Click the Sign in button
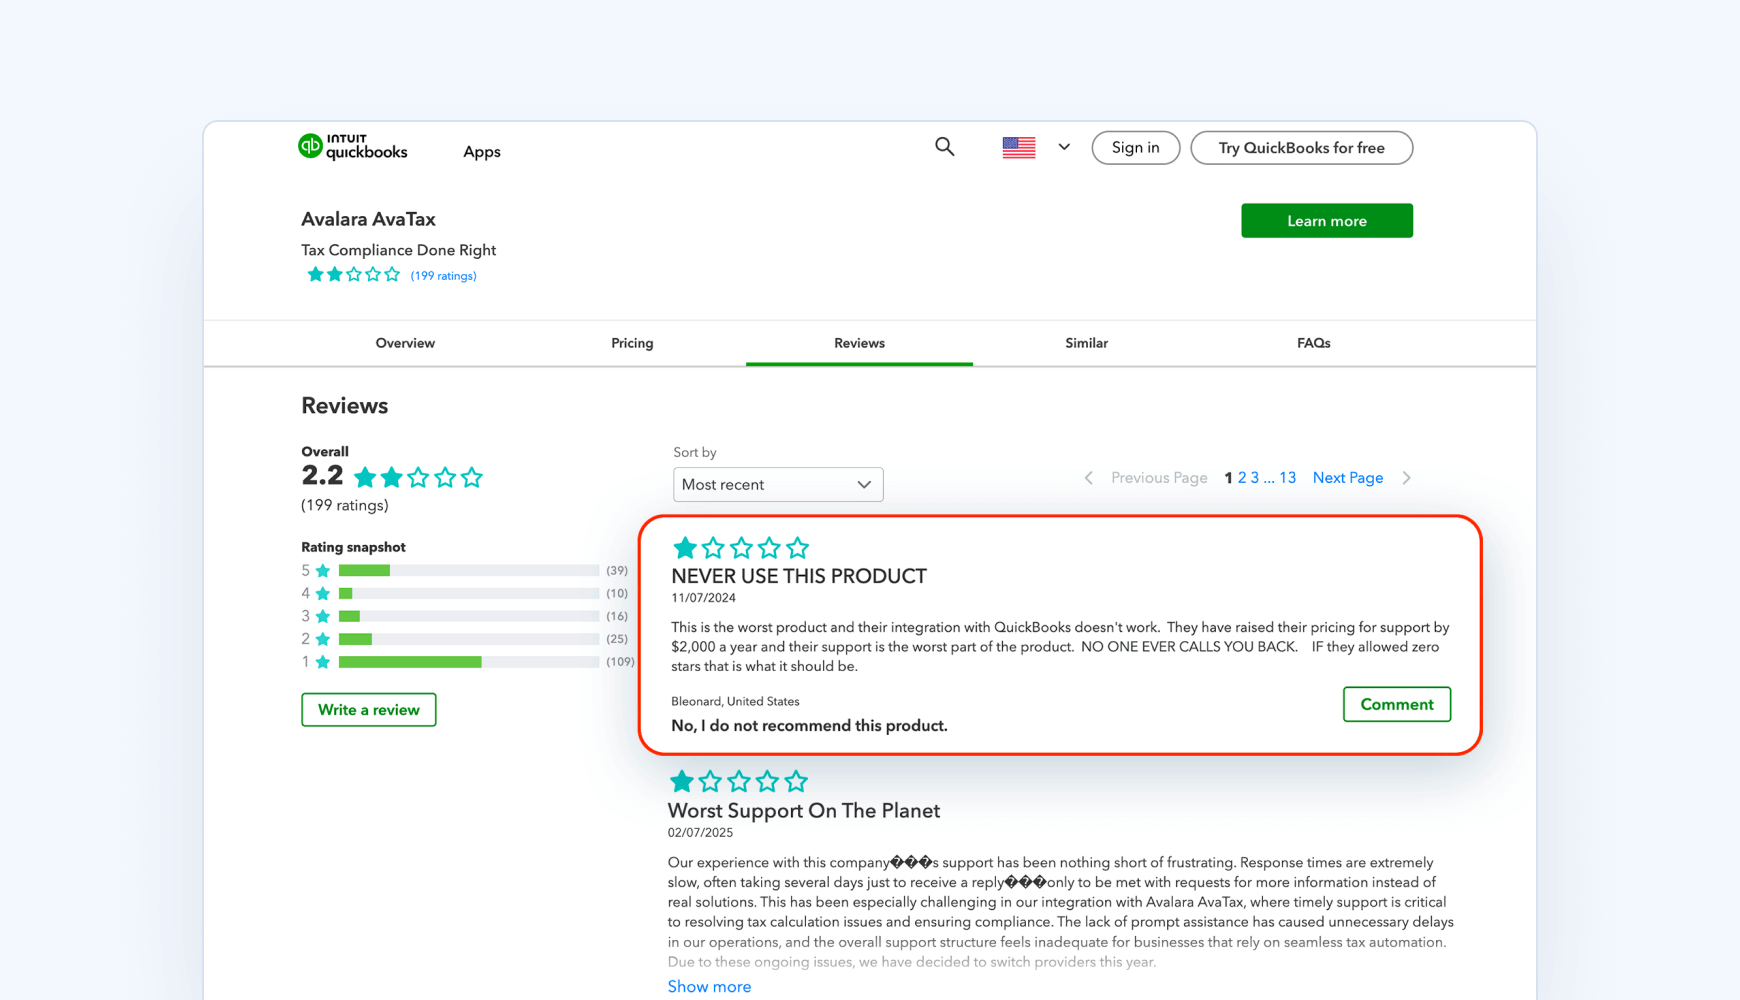The width and height of the screenshot is (1740, 1000). click(1135, 147)
